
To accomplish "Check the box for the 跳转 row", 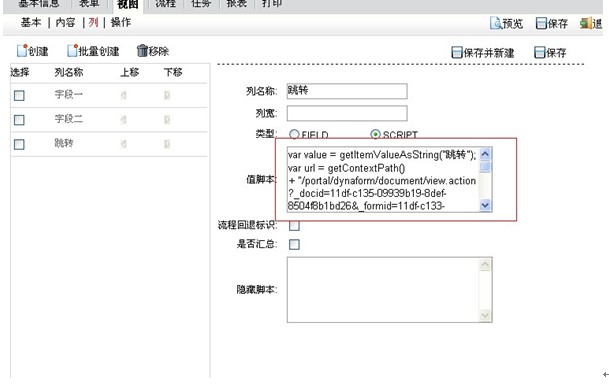I will [x=19, y=144].
